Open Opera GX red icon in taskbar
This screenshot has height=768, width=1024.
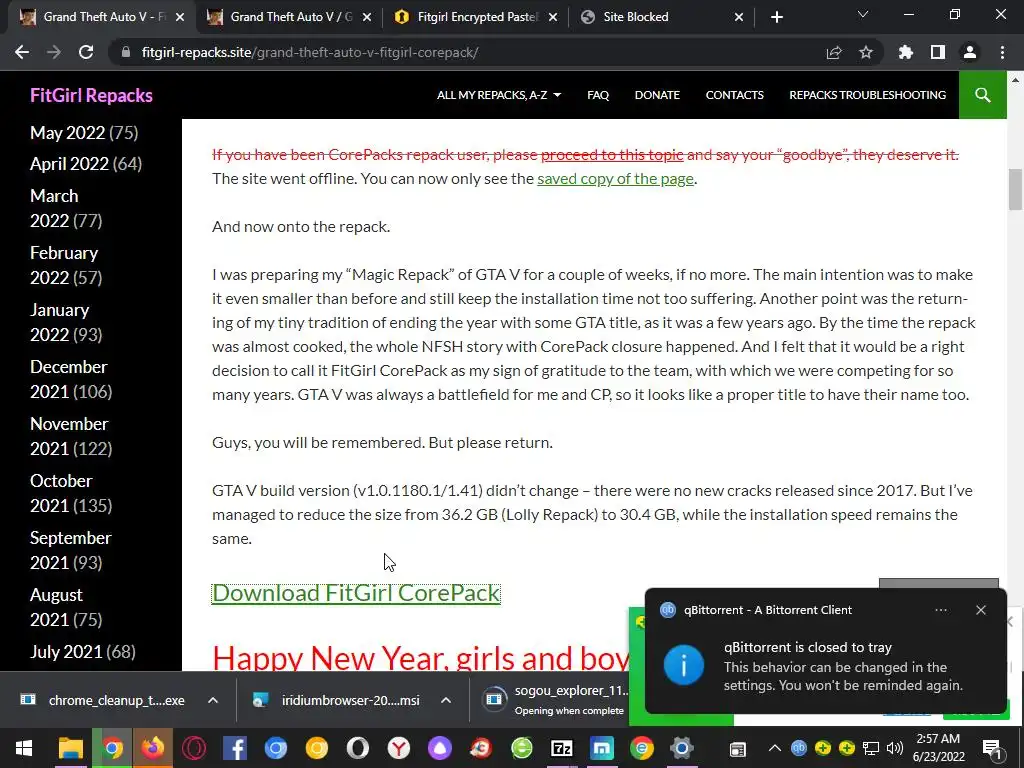pos(194,748)
